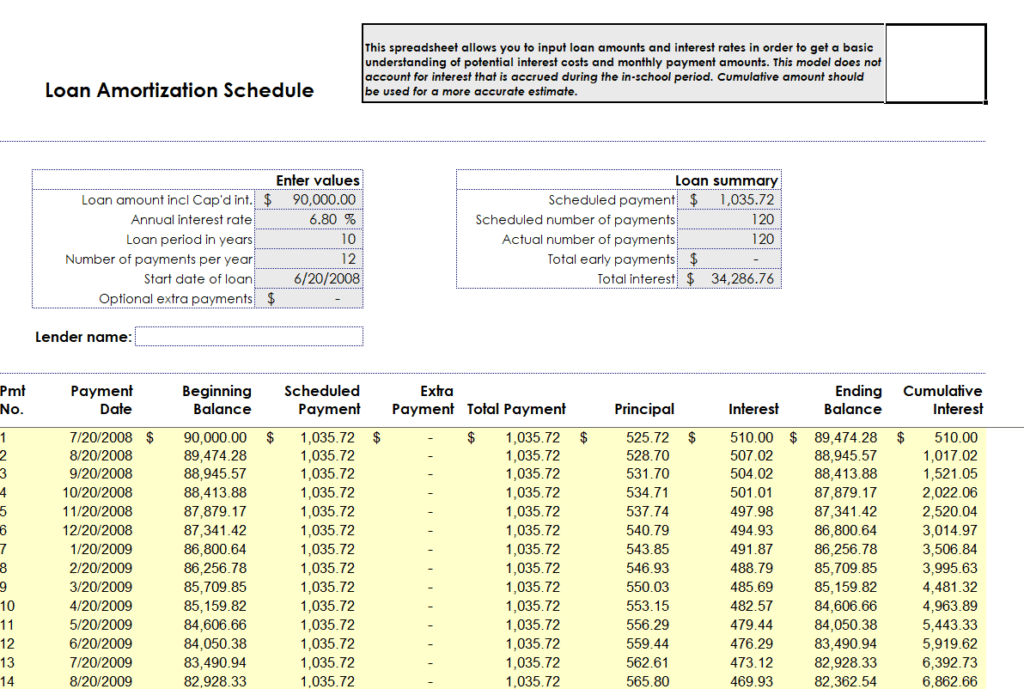Select the optional extra payments input cell

point(308,298)
